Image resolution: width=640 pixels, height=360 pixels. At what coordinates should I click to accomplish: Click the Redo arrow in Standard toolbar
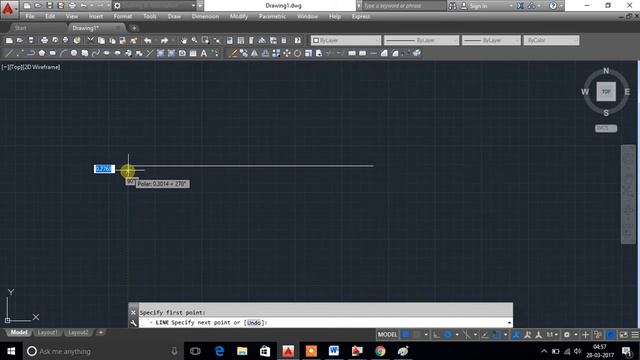tap(164, 40)
